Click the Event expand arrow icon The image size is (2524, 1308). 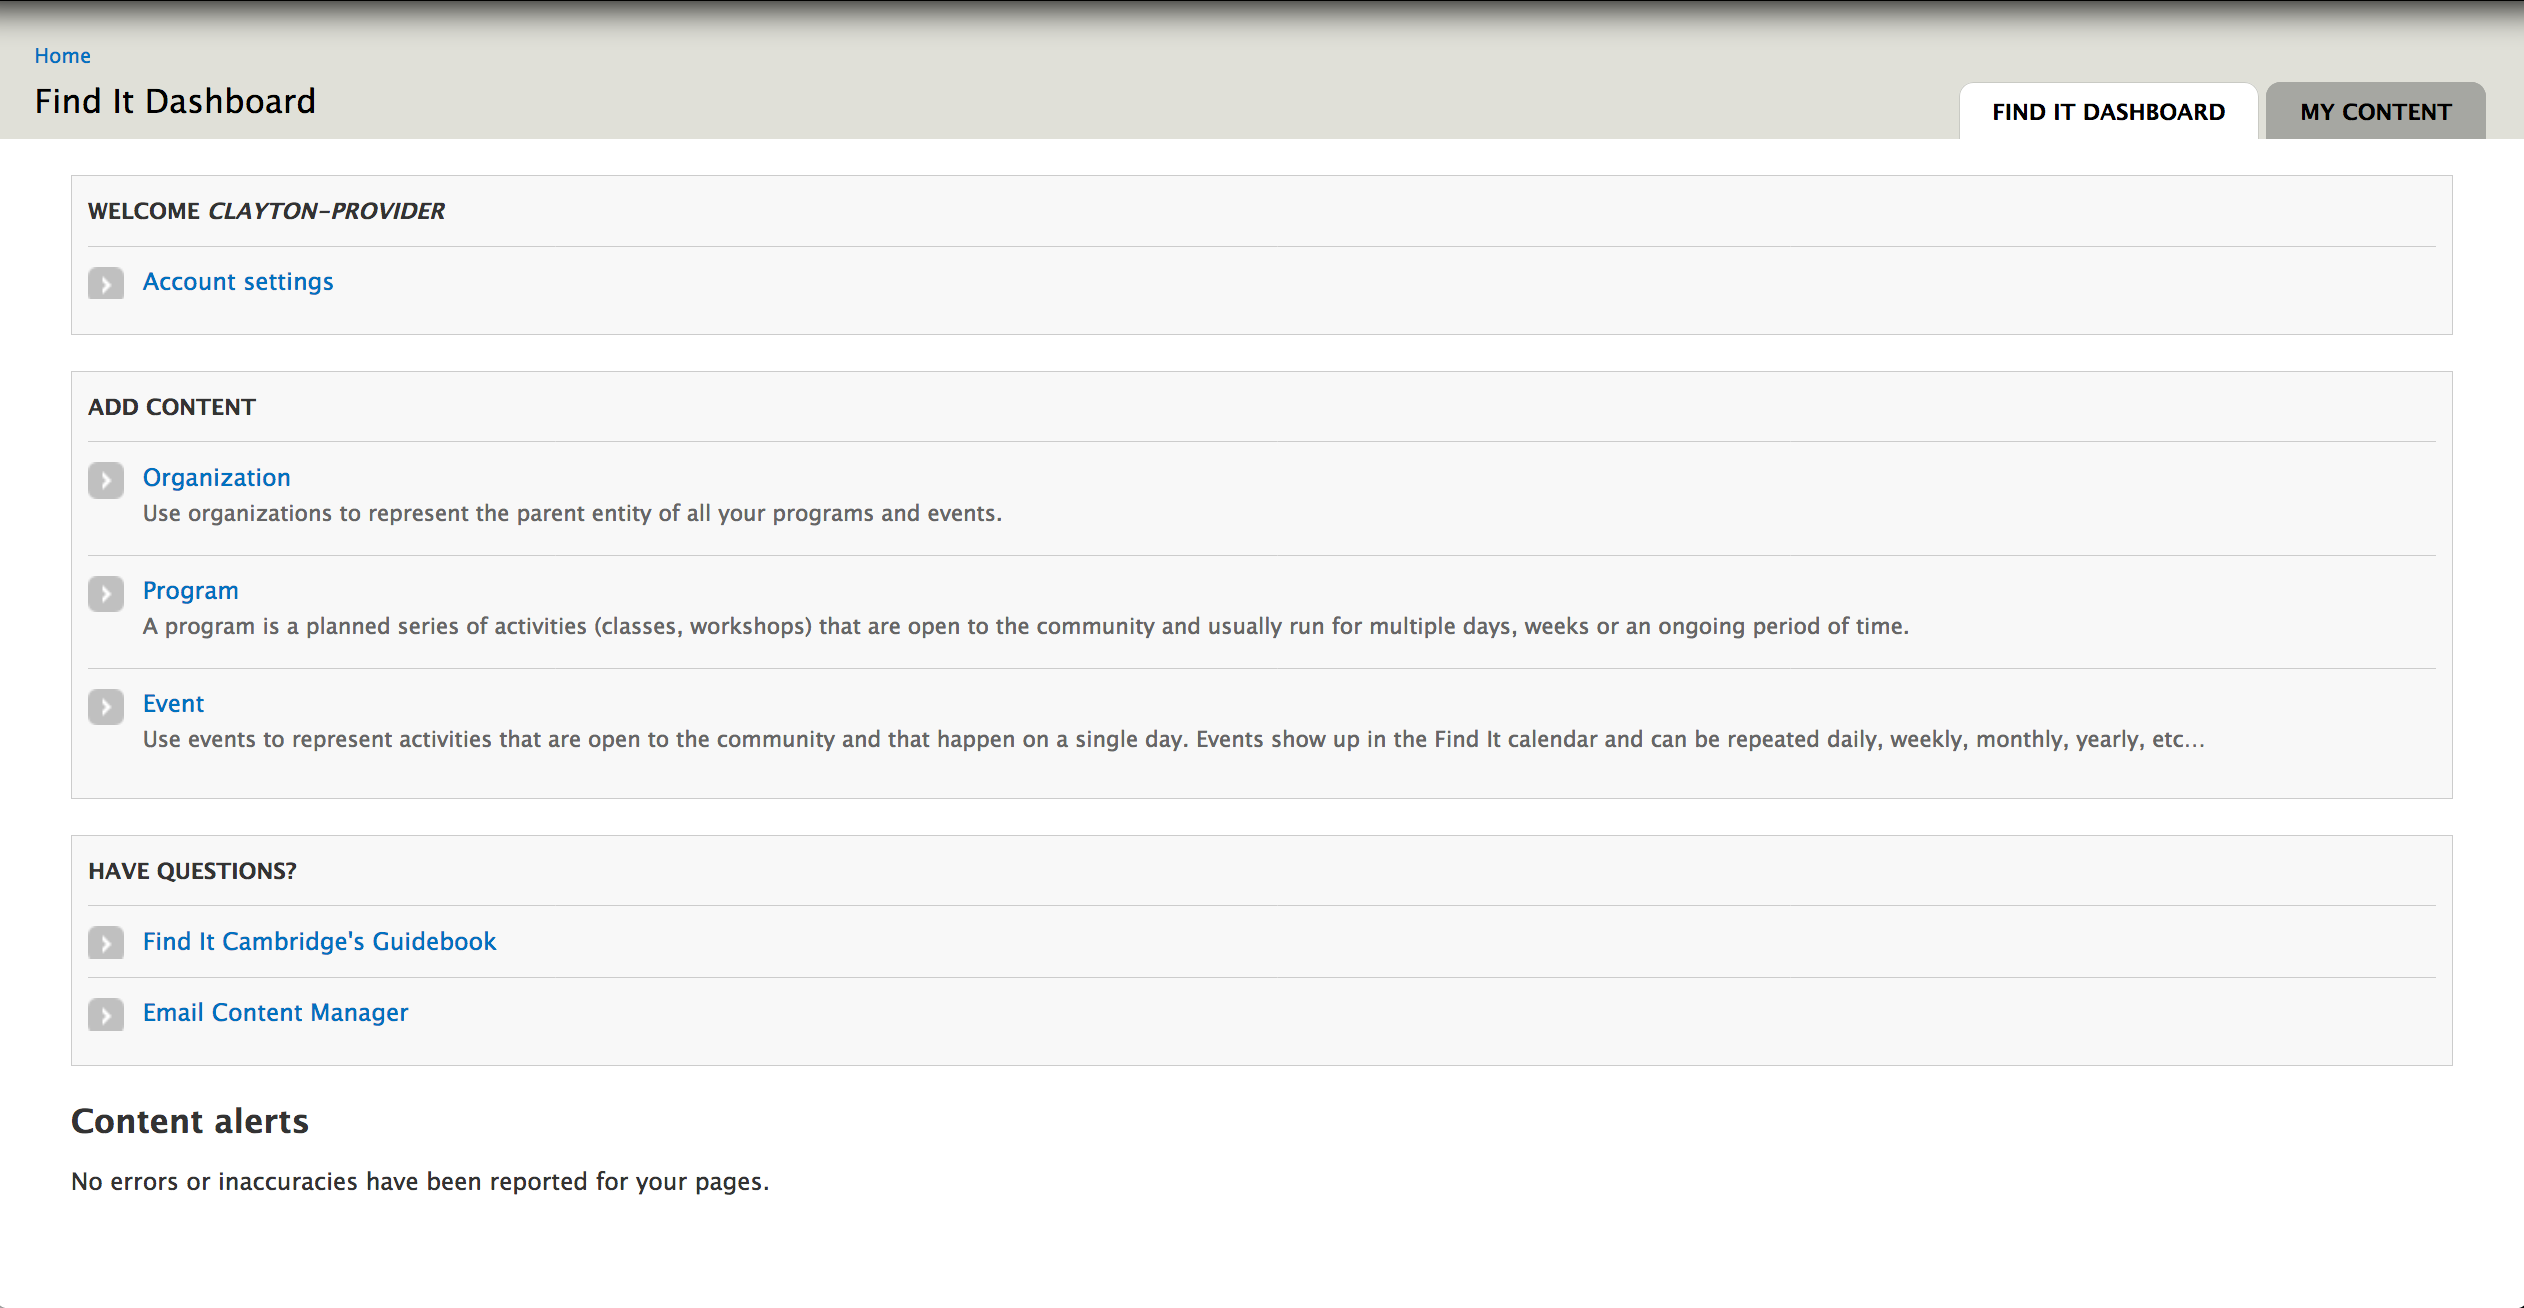click(x=107, y=702)
